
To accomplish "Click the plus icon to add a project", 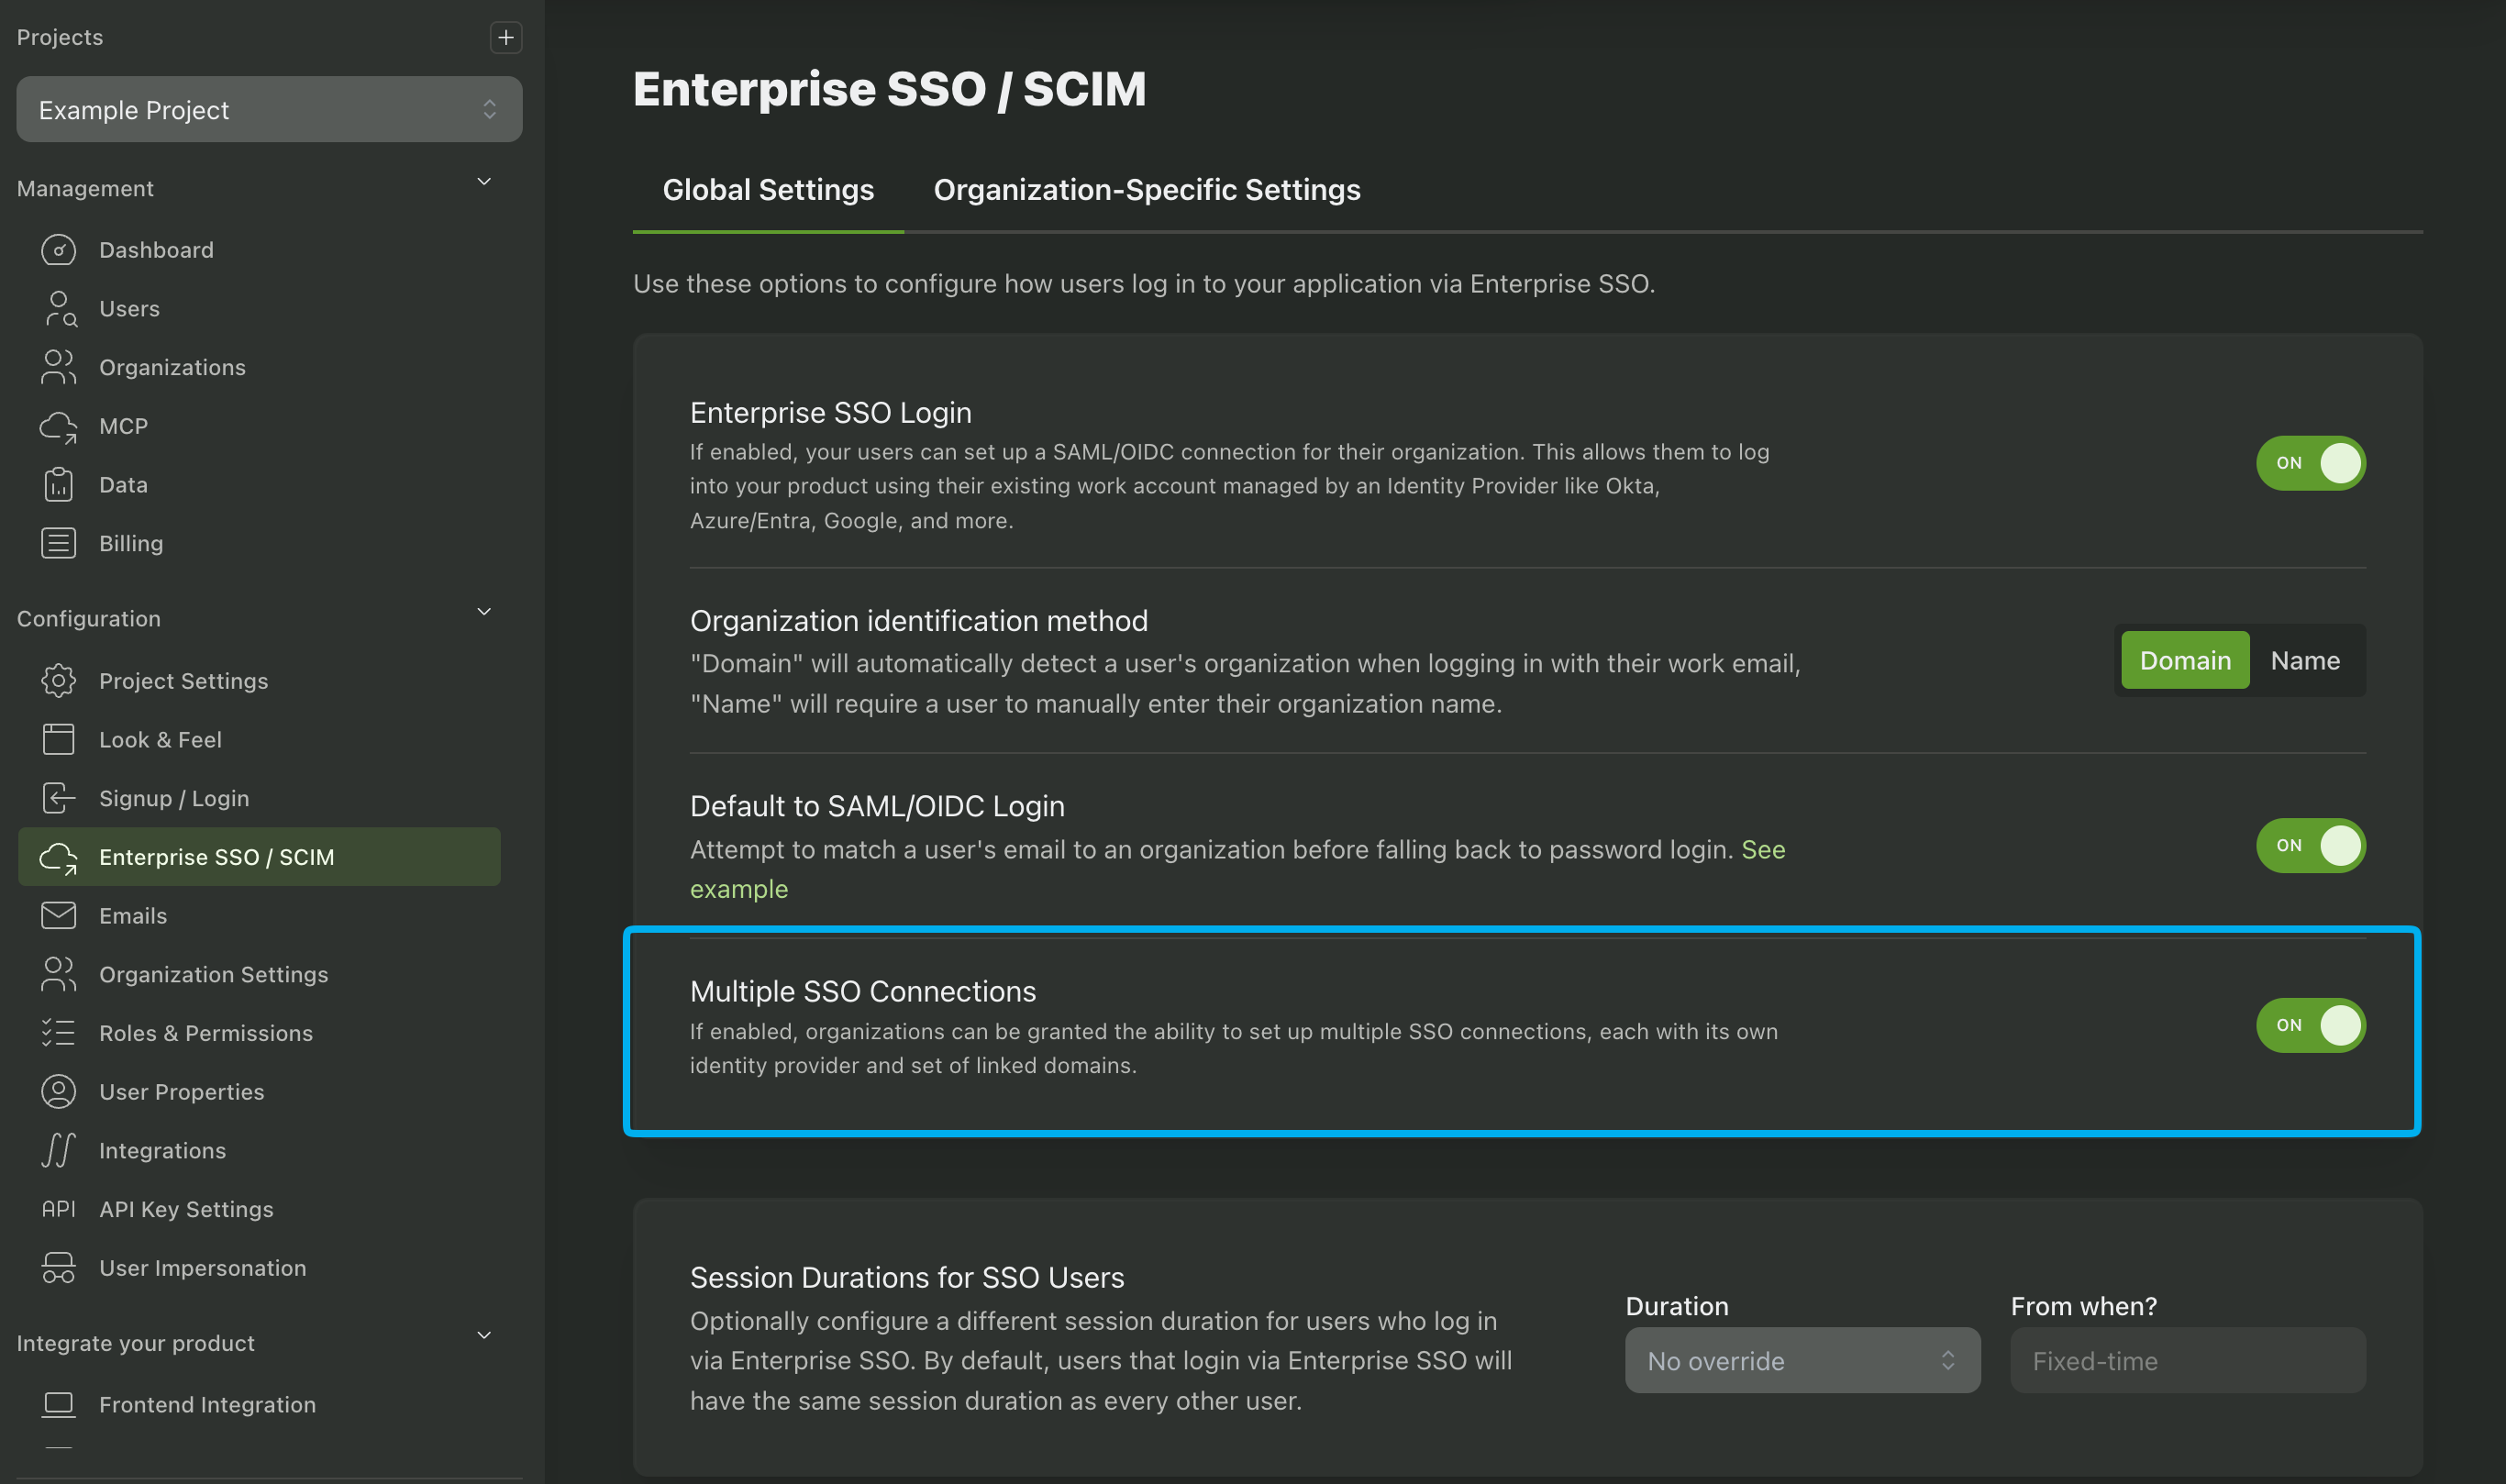I will click(506, 38).
